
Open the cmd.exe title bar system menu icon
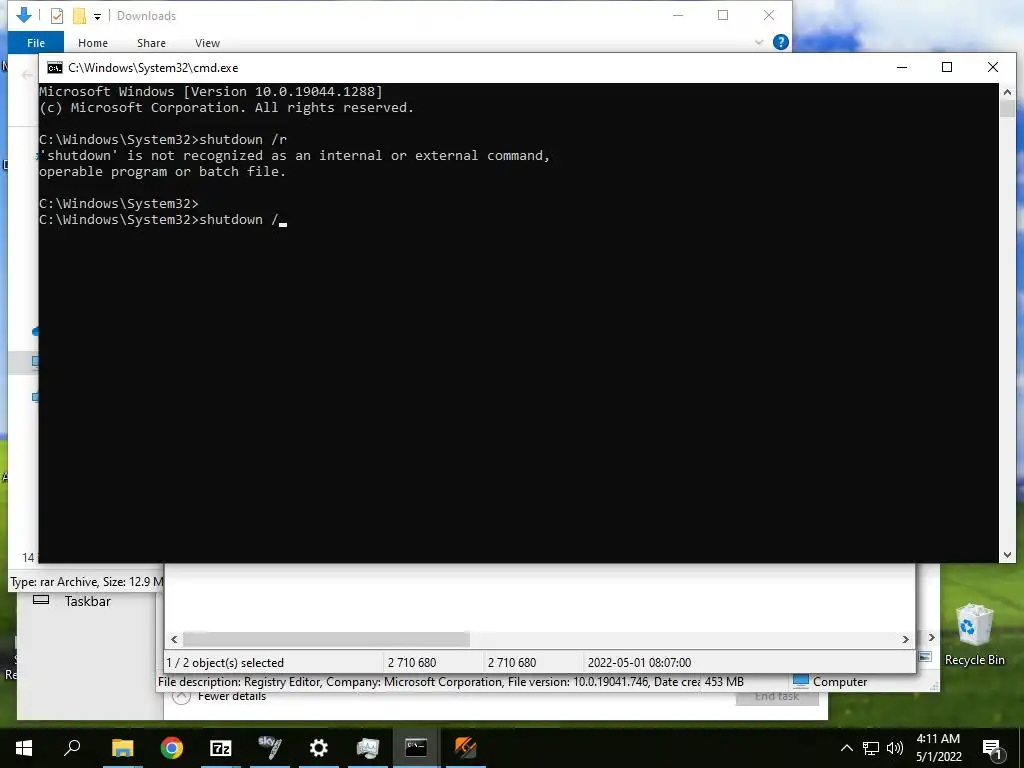tap(55, 68)
